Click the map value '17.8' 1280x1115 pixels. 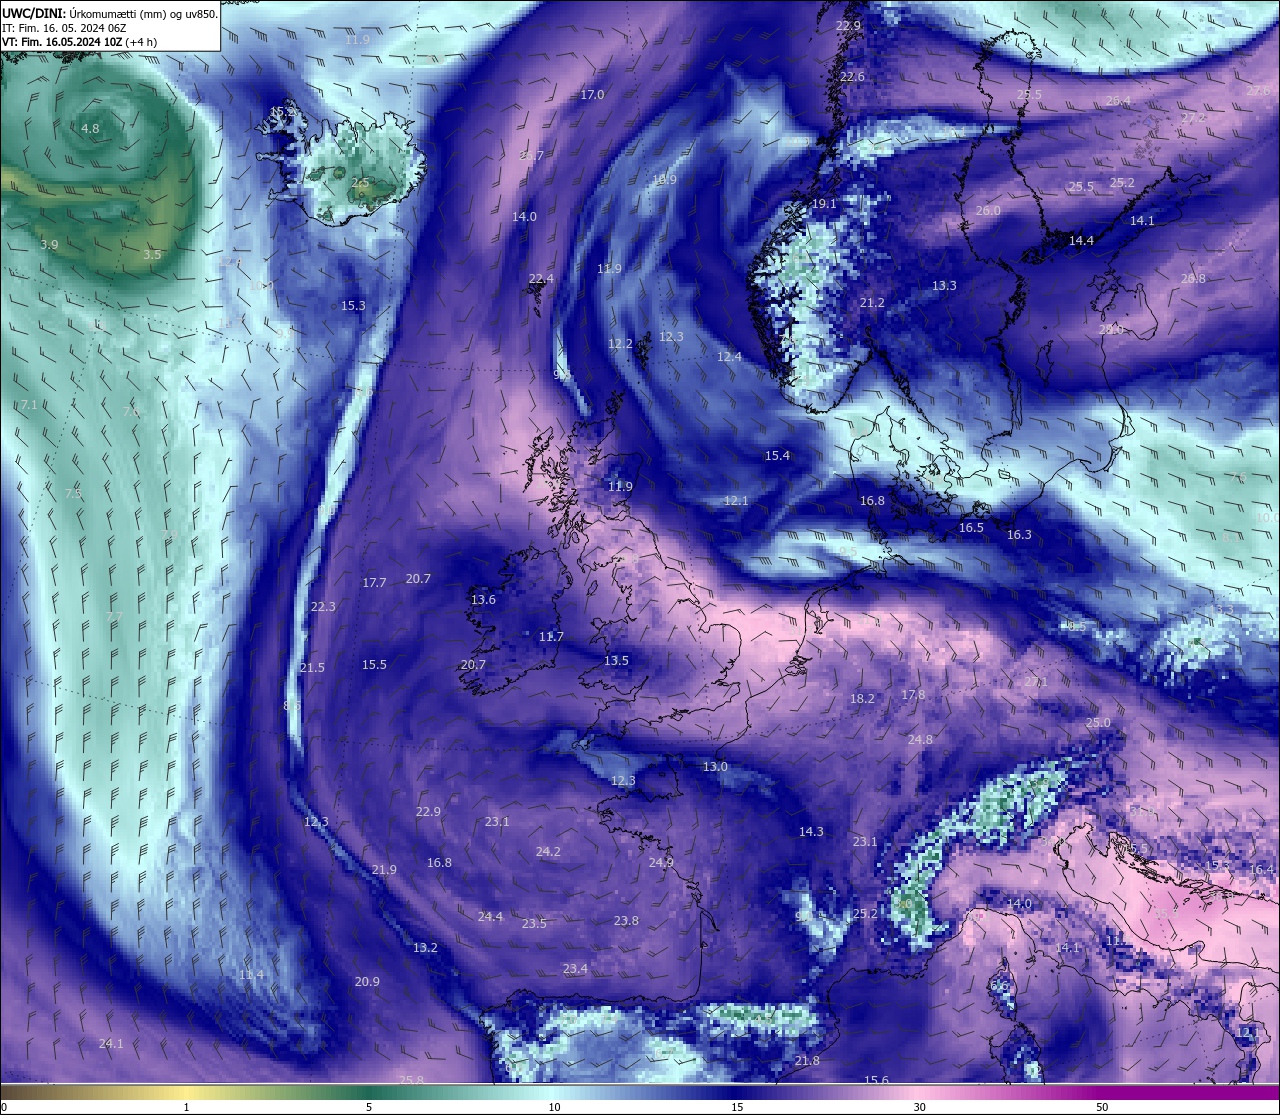click(913, 694)
